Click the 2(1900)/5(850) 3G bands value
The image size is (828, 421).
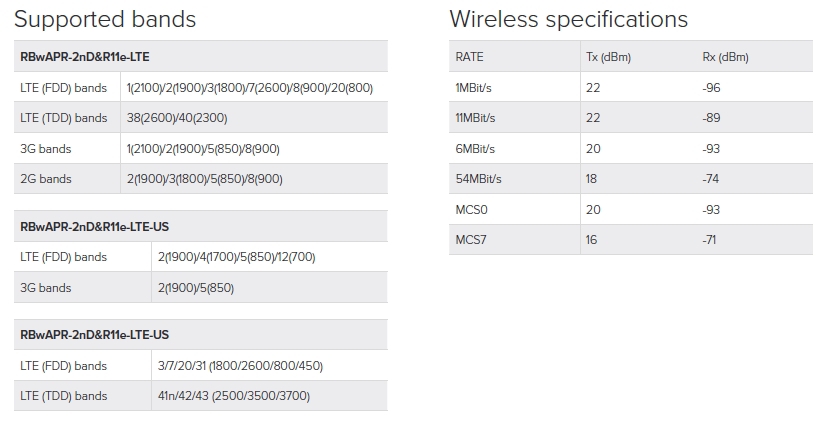click(x=196, y=288)
